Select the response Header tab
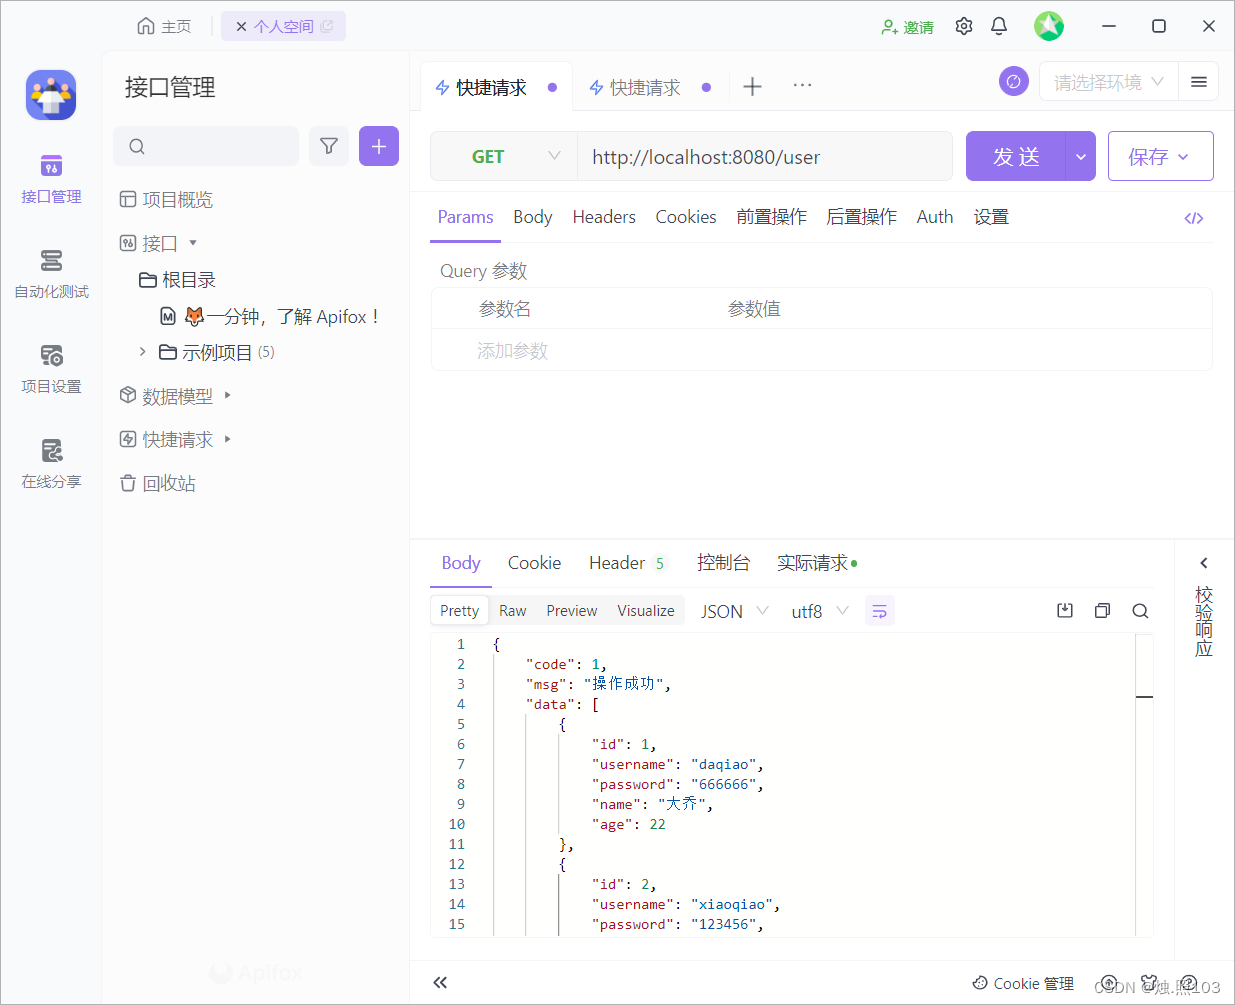 626,563
